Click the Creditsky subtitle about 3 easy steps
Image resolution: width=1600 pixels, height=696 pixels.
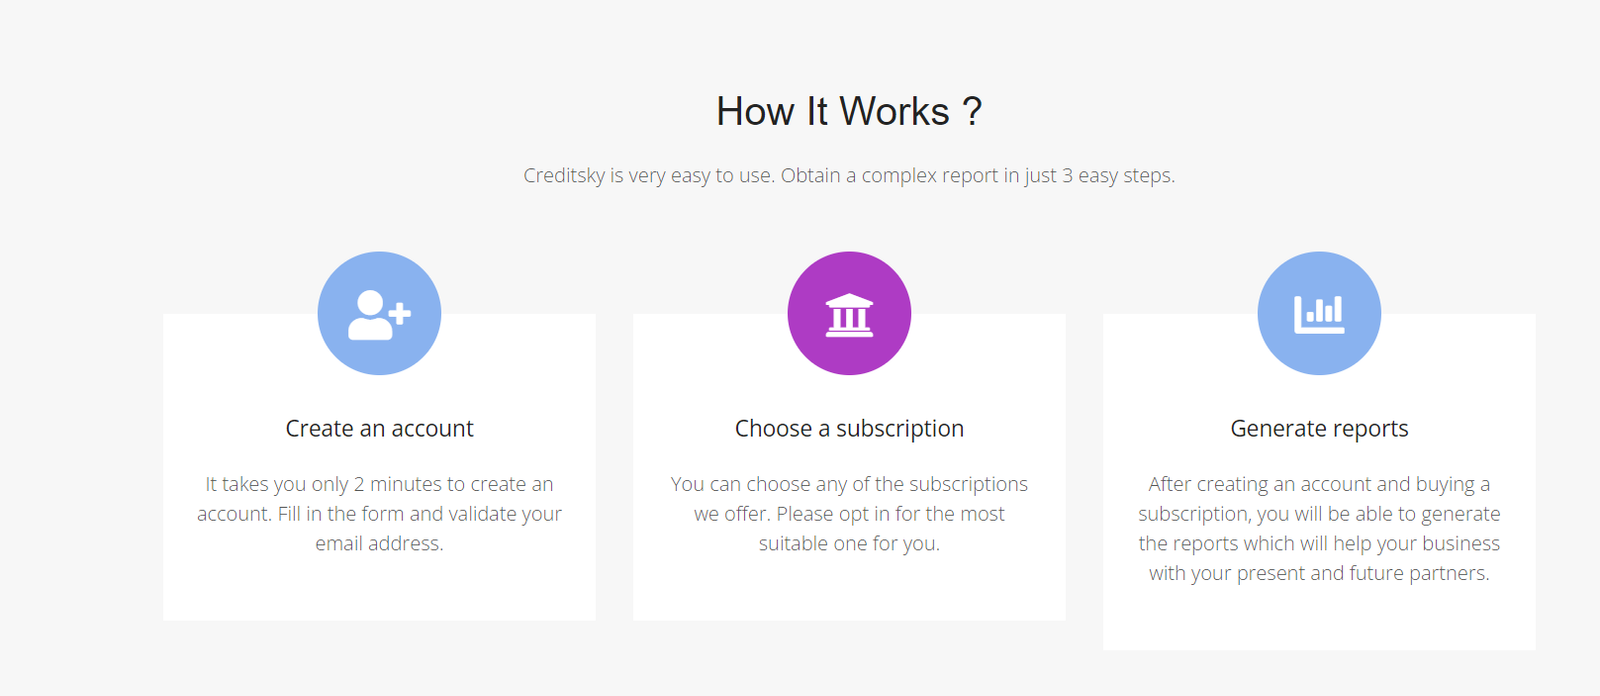pos(849,175)
